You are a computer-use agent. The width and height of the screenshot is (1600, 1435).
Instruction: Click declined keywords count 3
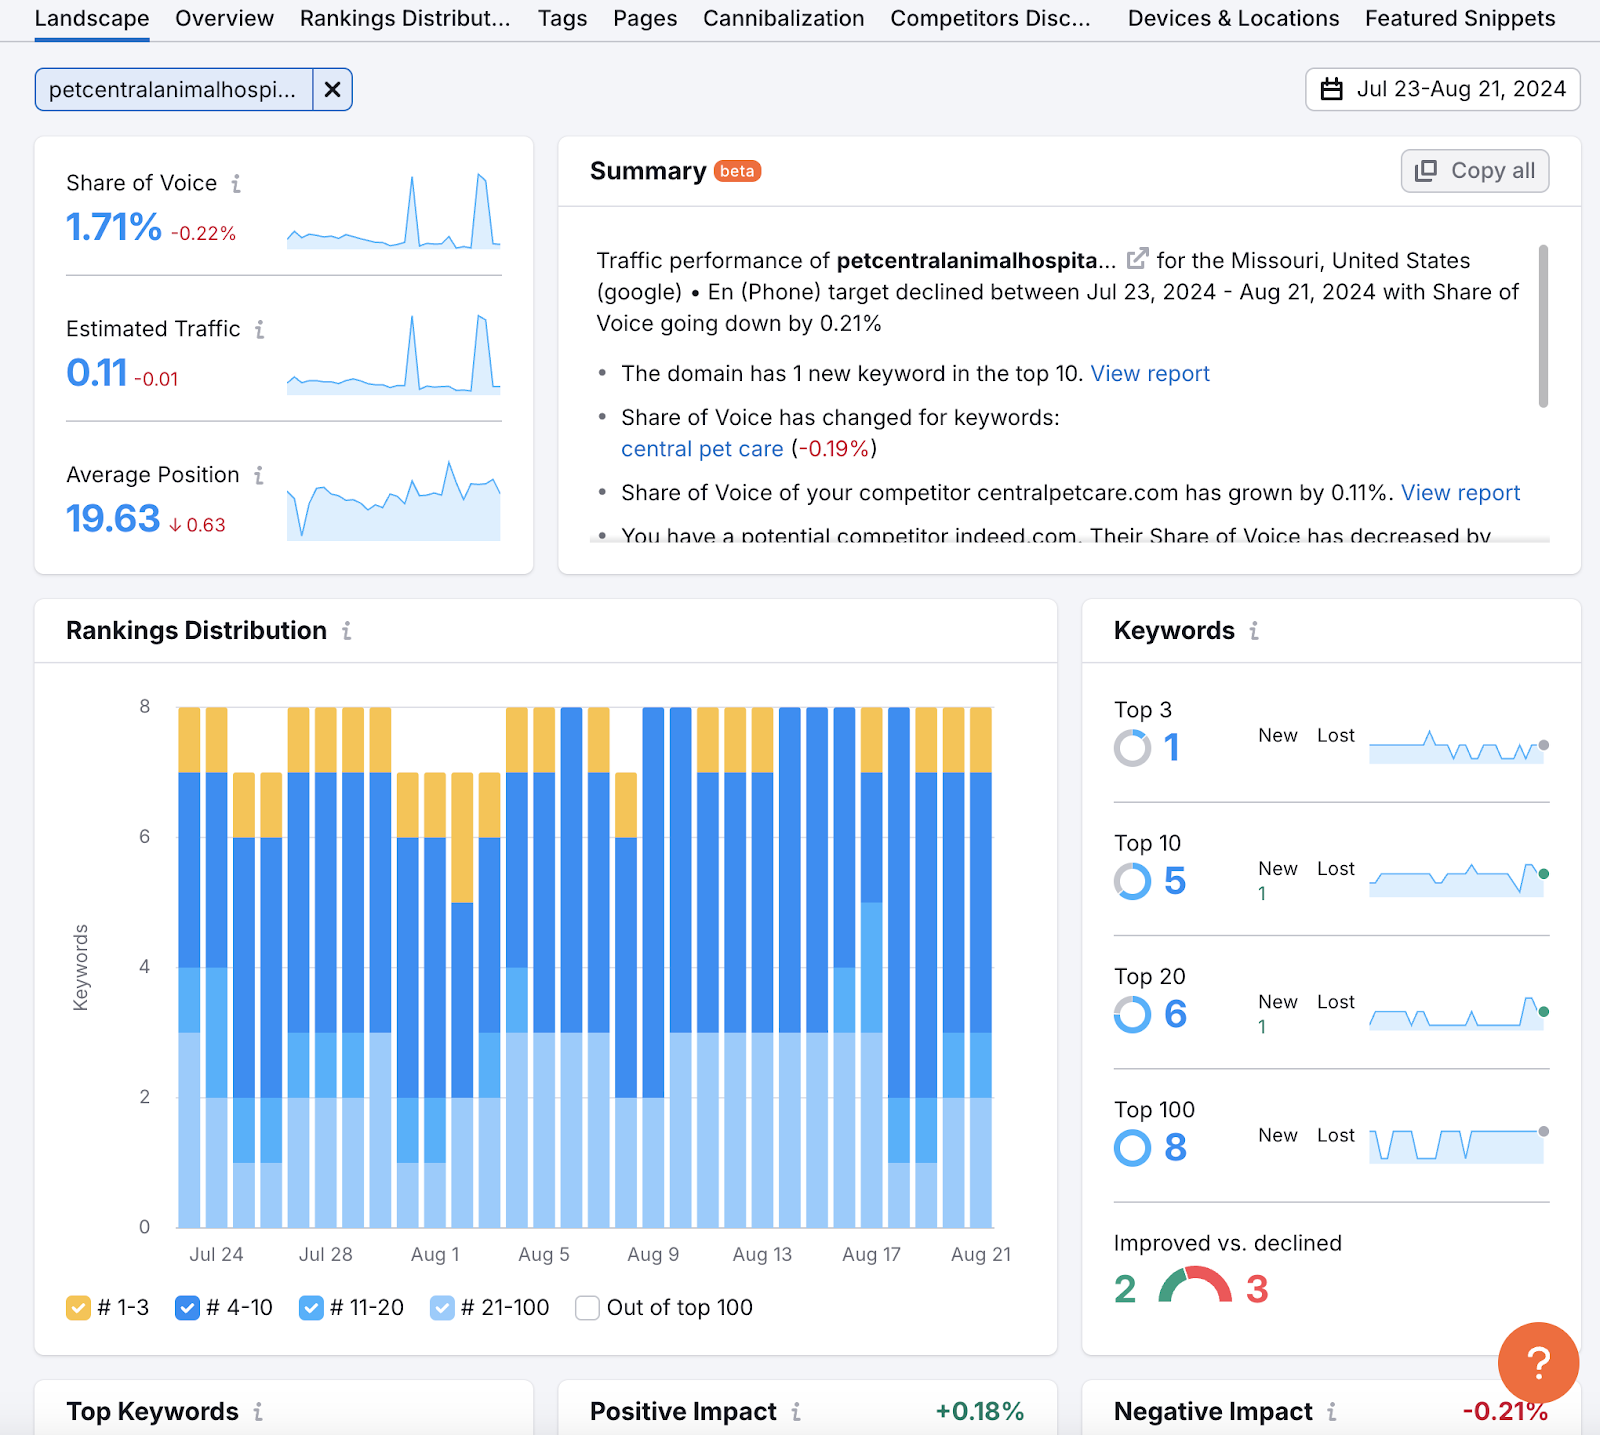(1257, 1289)
